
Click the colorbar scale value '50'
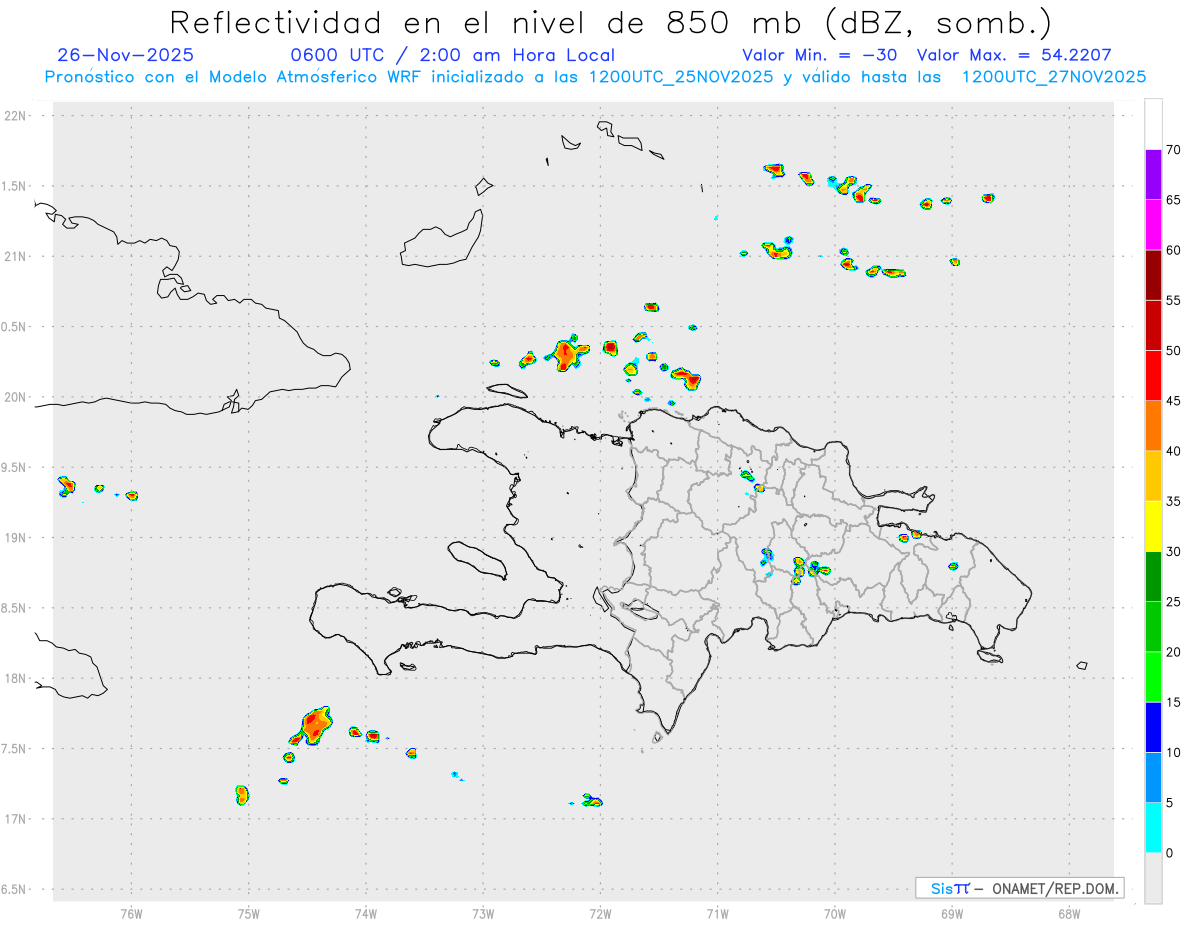[x=1174, y=351]
